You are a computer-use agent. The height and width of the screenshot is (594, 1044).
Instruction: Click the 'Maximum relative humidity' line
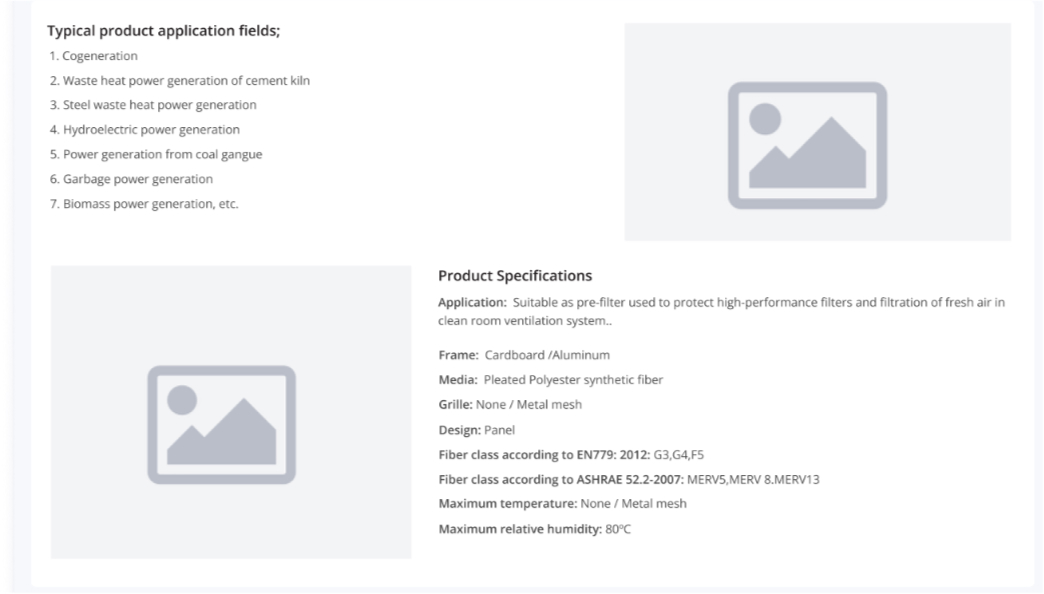point(535,528)
